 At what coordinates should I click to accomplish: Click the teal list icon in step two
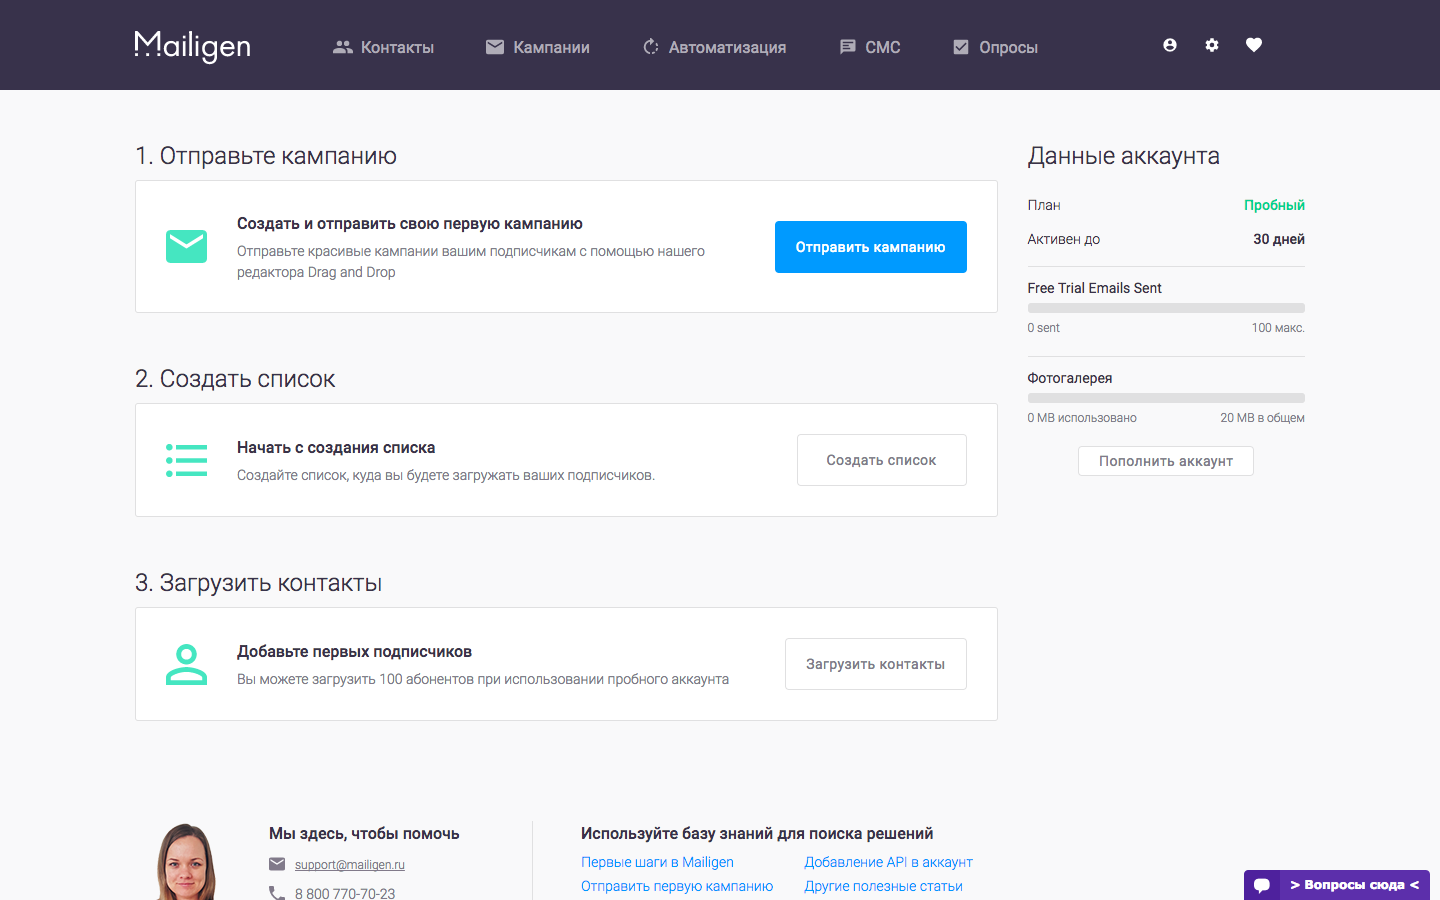click(x=186, y=459)
